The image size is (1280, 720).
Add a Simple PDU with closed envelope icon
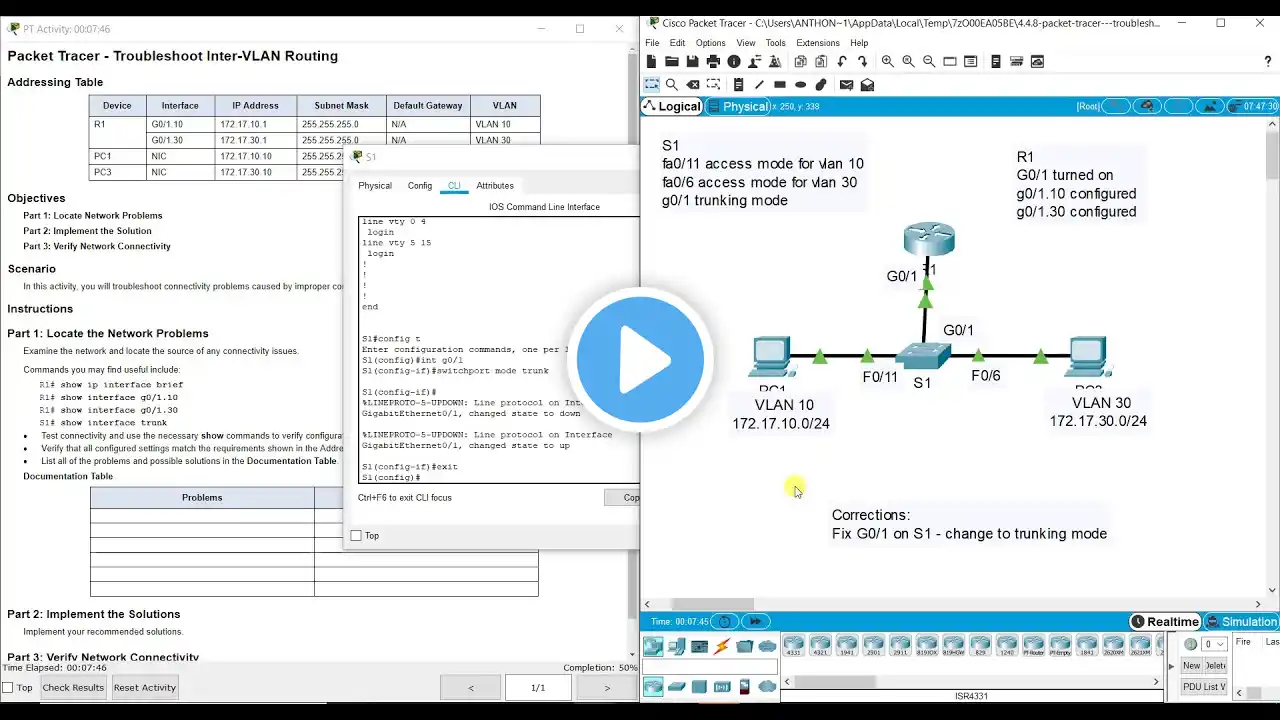click(x=846, y=85)
